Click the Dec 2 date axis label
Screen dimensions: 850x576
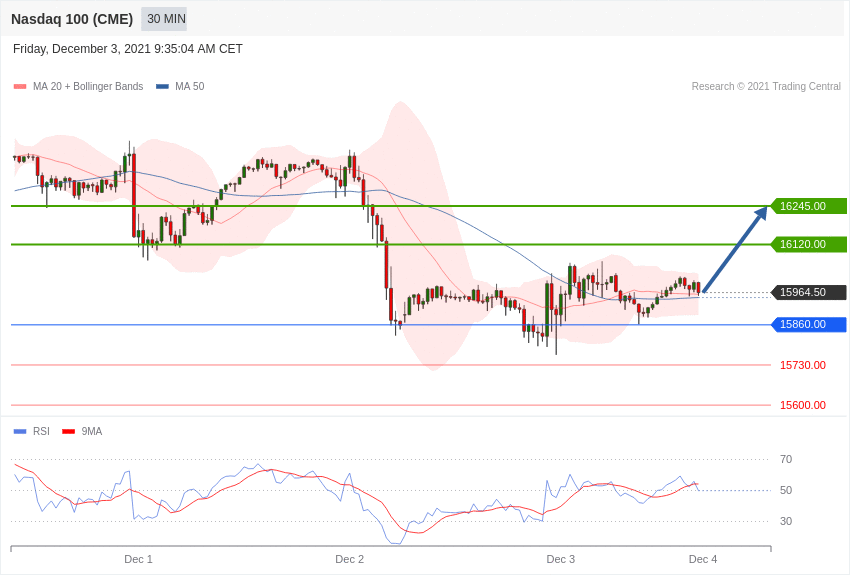(x=349, y=559)
